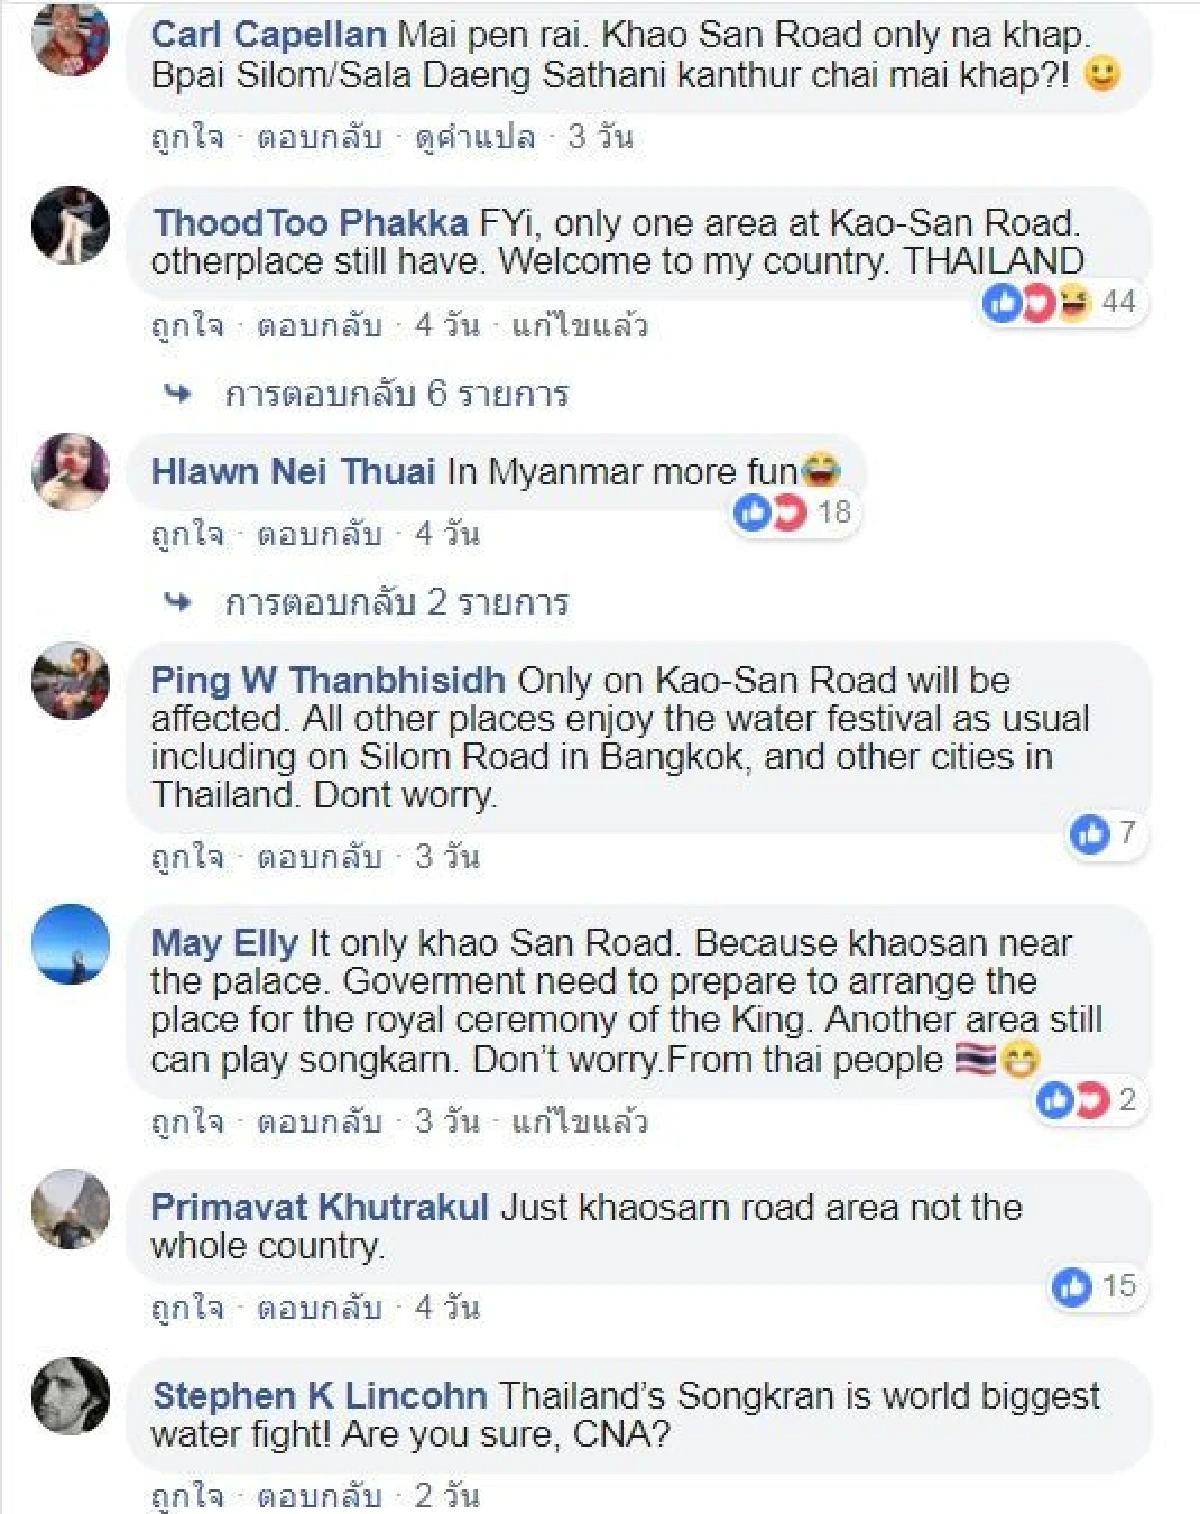Open Stephen K Lincohn's profile photo

(x=70, y=1396)
